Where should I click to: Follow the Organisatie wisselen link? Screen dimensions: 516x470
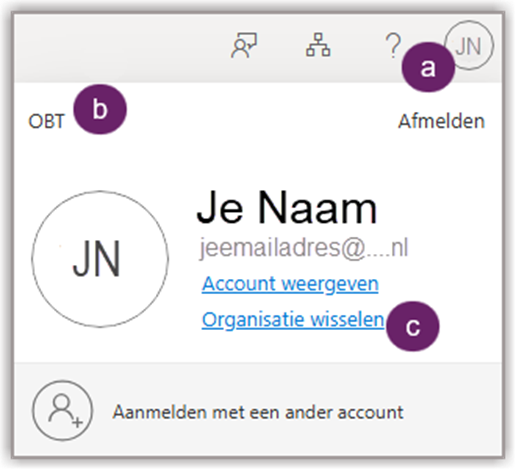[293, 320]
